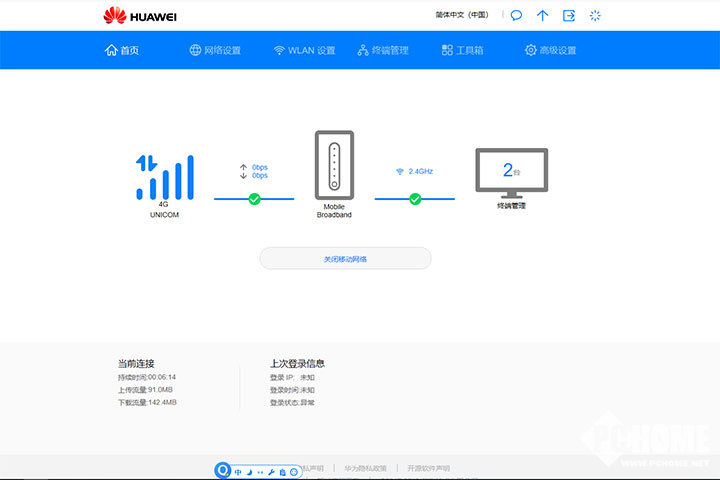Toggle the 中 language mode in input toolbar

pos(238,471)
